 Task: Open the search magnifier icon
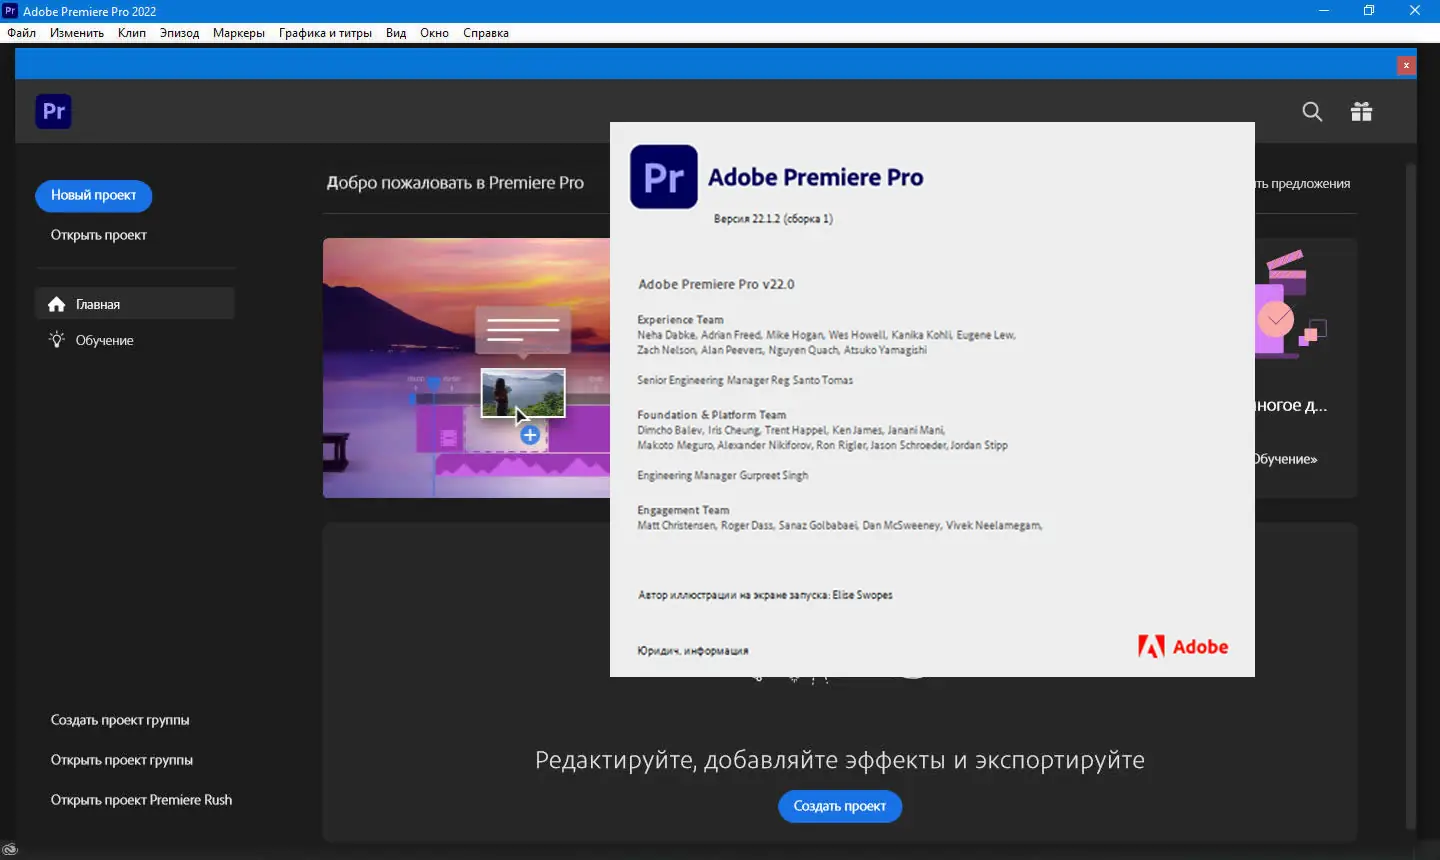(x=1312, y=112)
